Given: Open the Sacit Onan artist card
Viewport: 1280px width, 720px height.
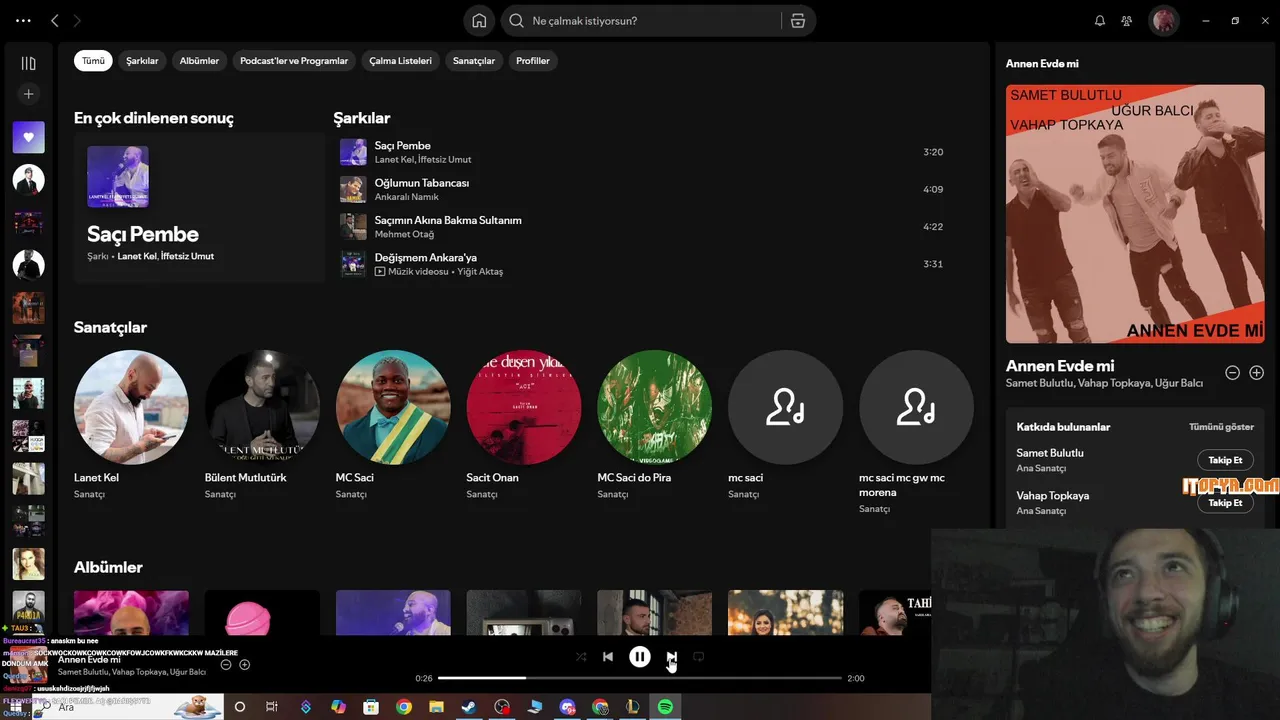Looking at the screenshot, I should (524, 425).
